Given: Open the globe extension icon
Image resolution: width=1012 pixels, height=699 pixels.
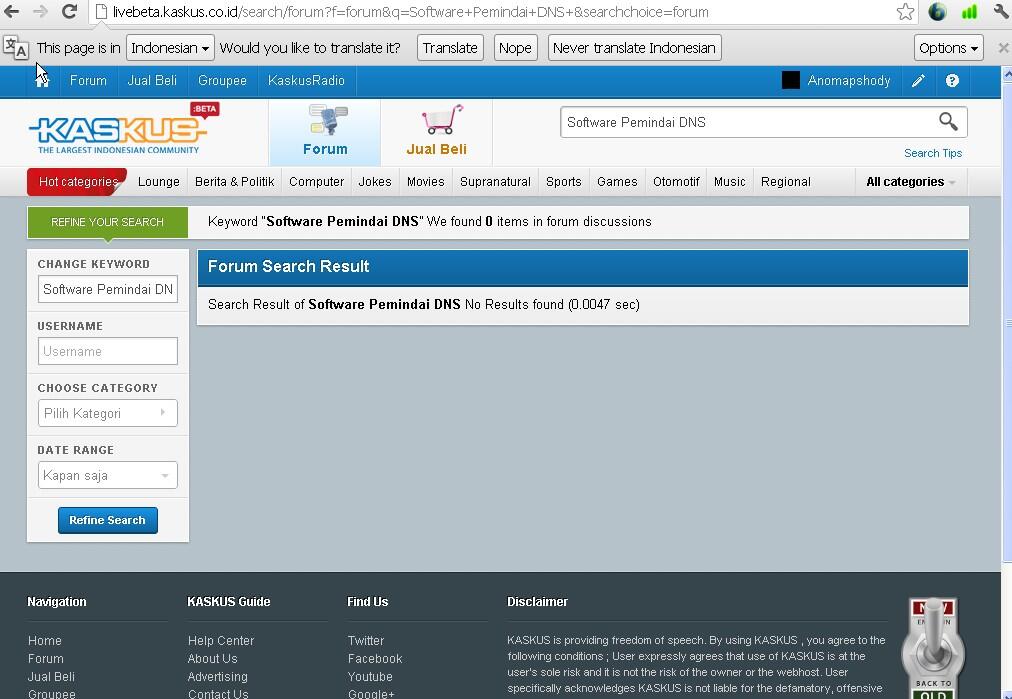Looking at the screenshot, I should click(x=937, y=12).
